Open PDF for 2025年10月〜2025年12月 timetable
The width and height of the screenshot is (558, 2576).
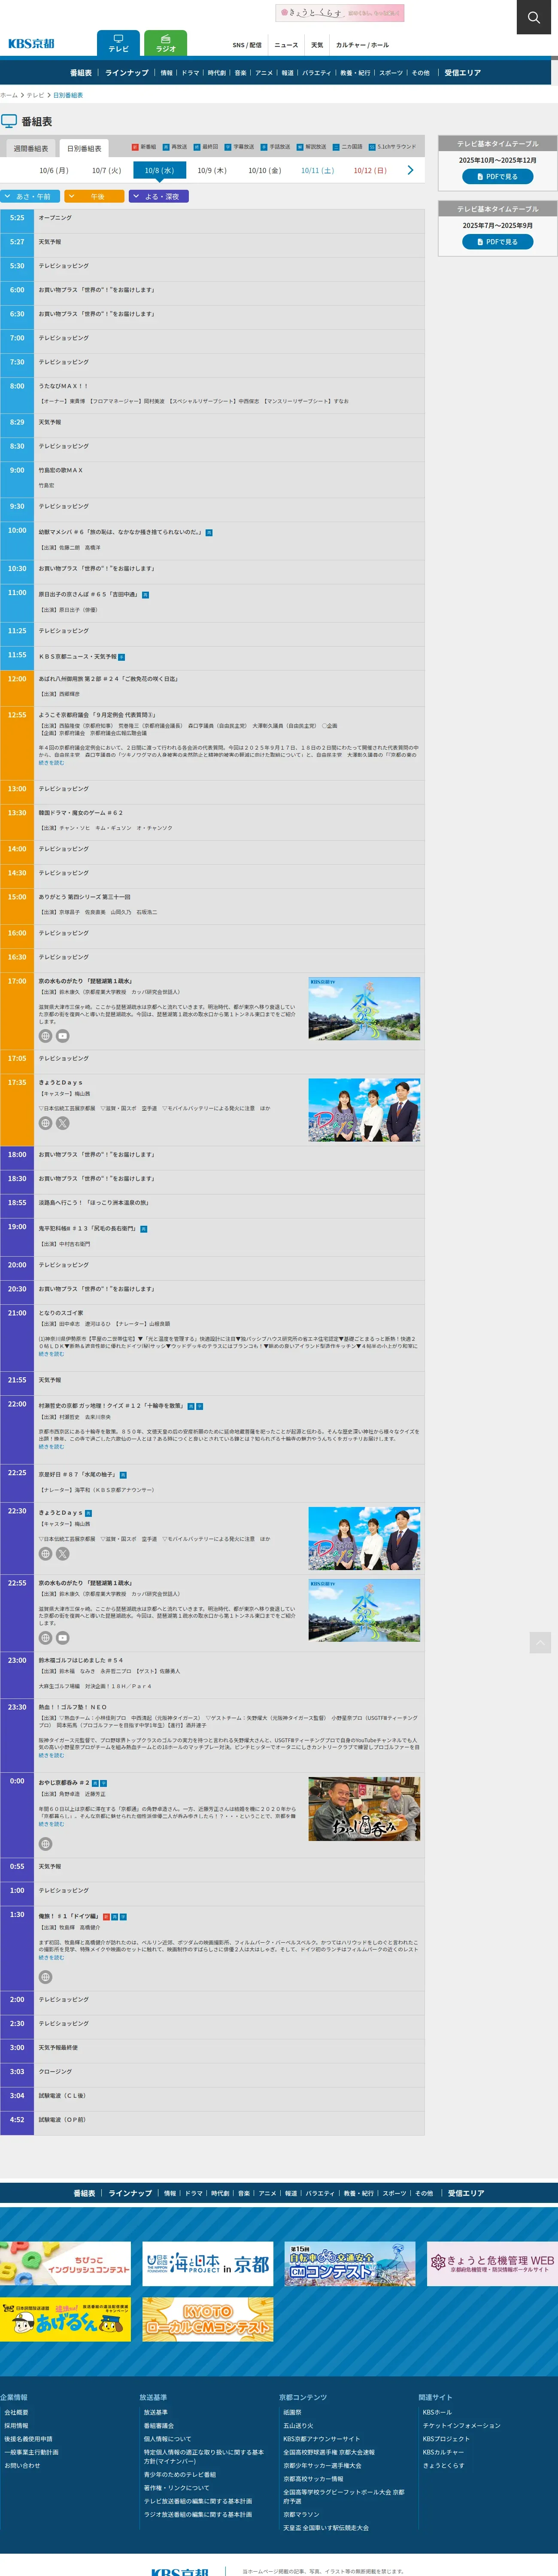click(497, 177)
